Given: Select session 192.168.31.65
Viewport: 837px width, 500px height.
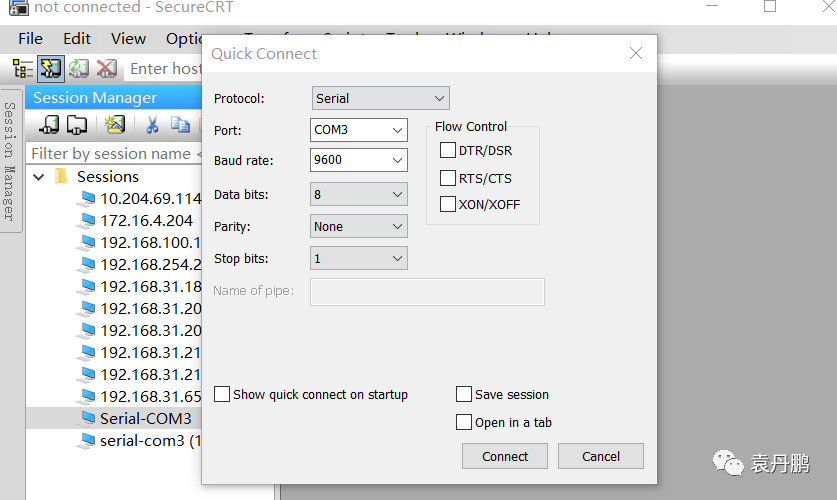Looking at the screenshot, I should pyautogui.click(x=151, y=396).
